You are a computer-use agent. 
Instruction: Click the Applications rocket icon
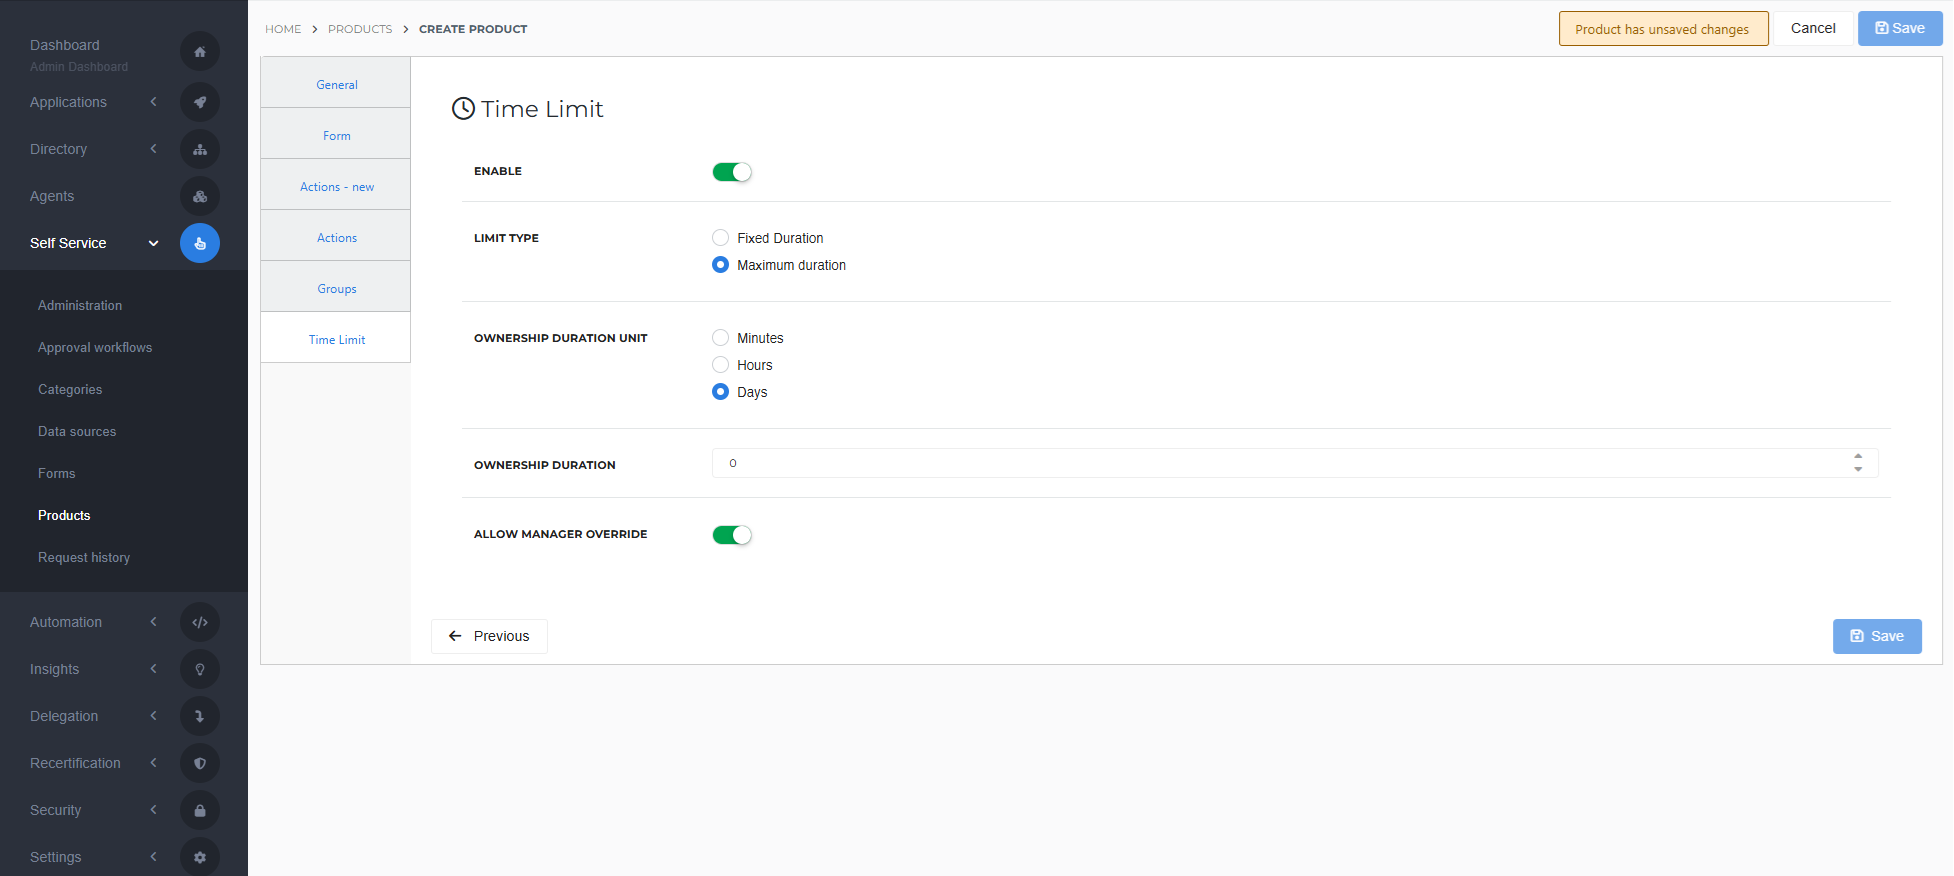click(x=200, y=102)
